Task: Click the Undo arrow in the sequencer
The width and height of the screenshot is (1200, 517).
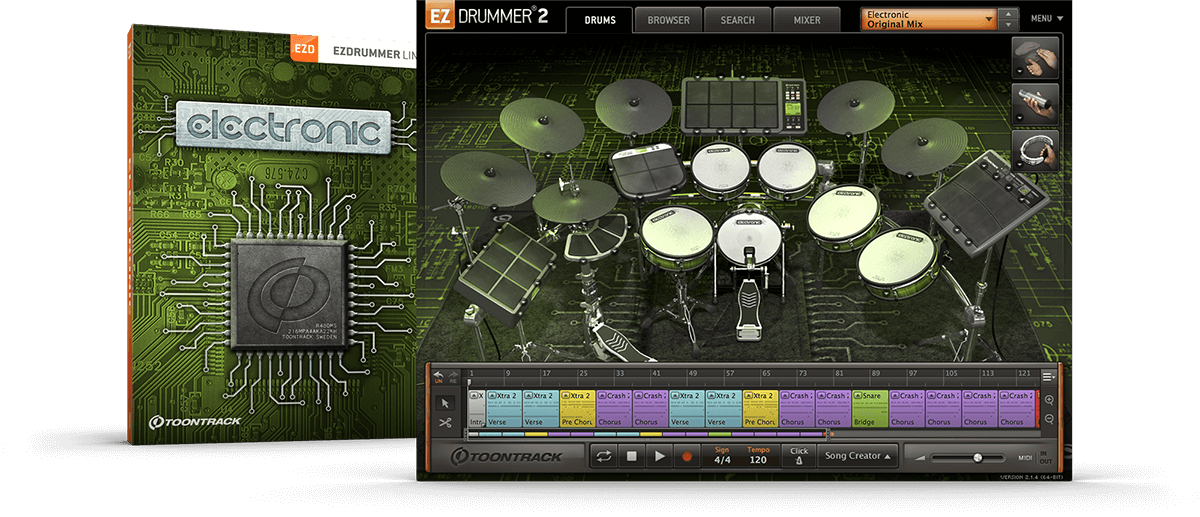Action: [437, 375]
